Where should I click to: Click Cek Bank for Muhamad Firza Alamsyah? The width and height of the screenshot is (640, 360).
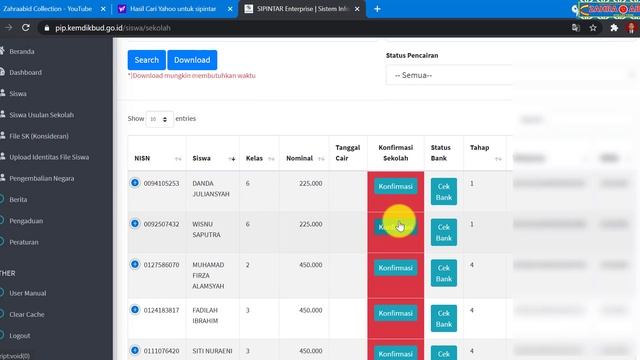(444, 273)
